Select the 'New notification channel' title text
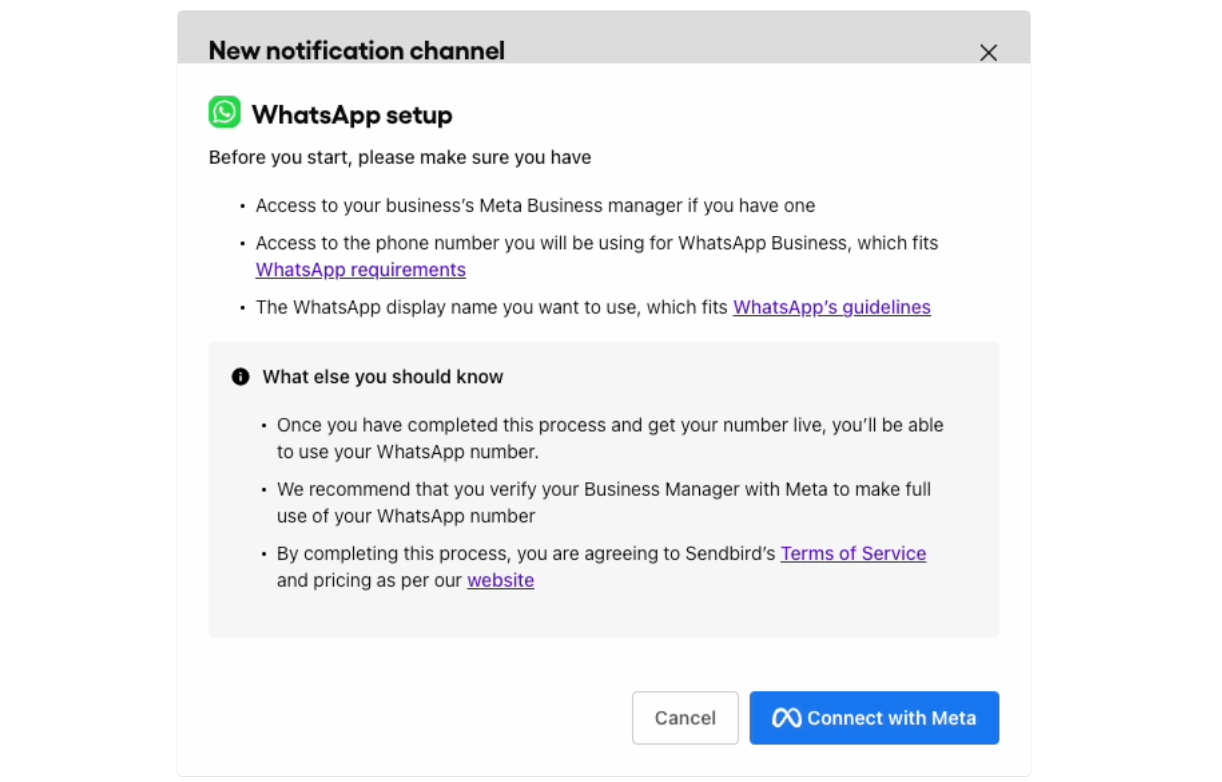 tap(356, 50)
